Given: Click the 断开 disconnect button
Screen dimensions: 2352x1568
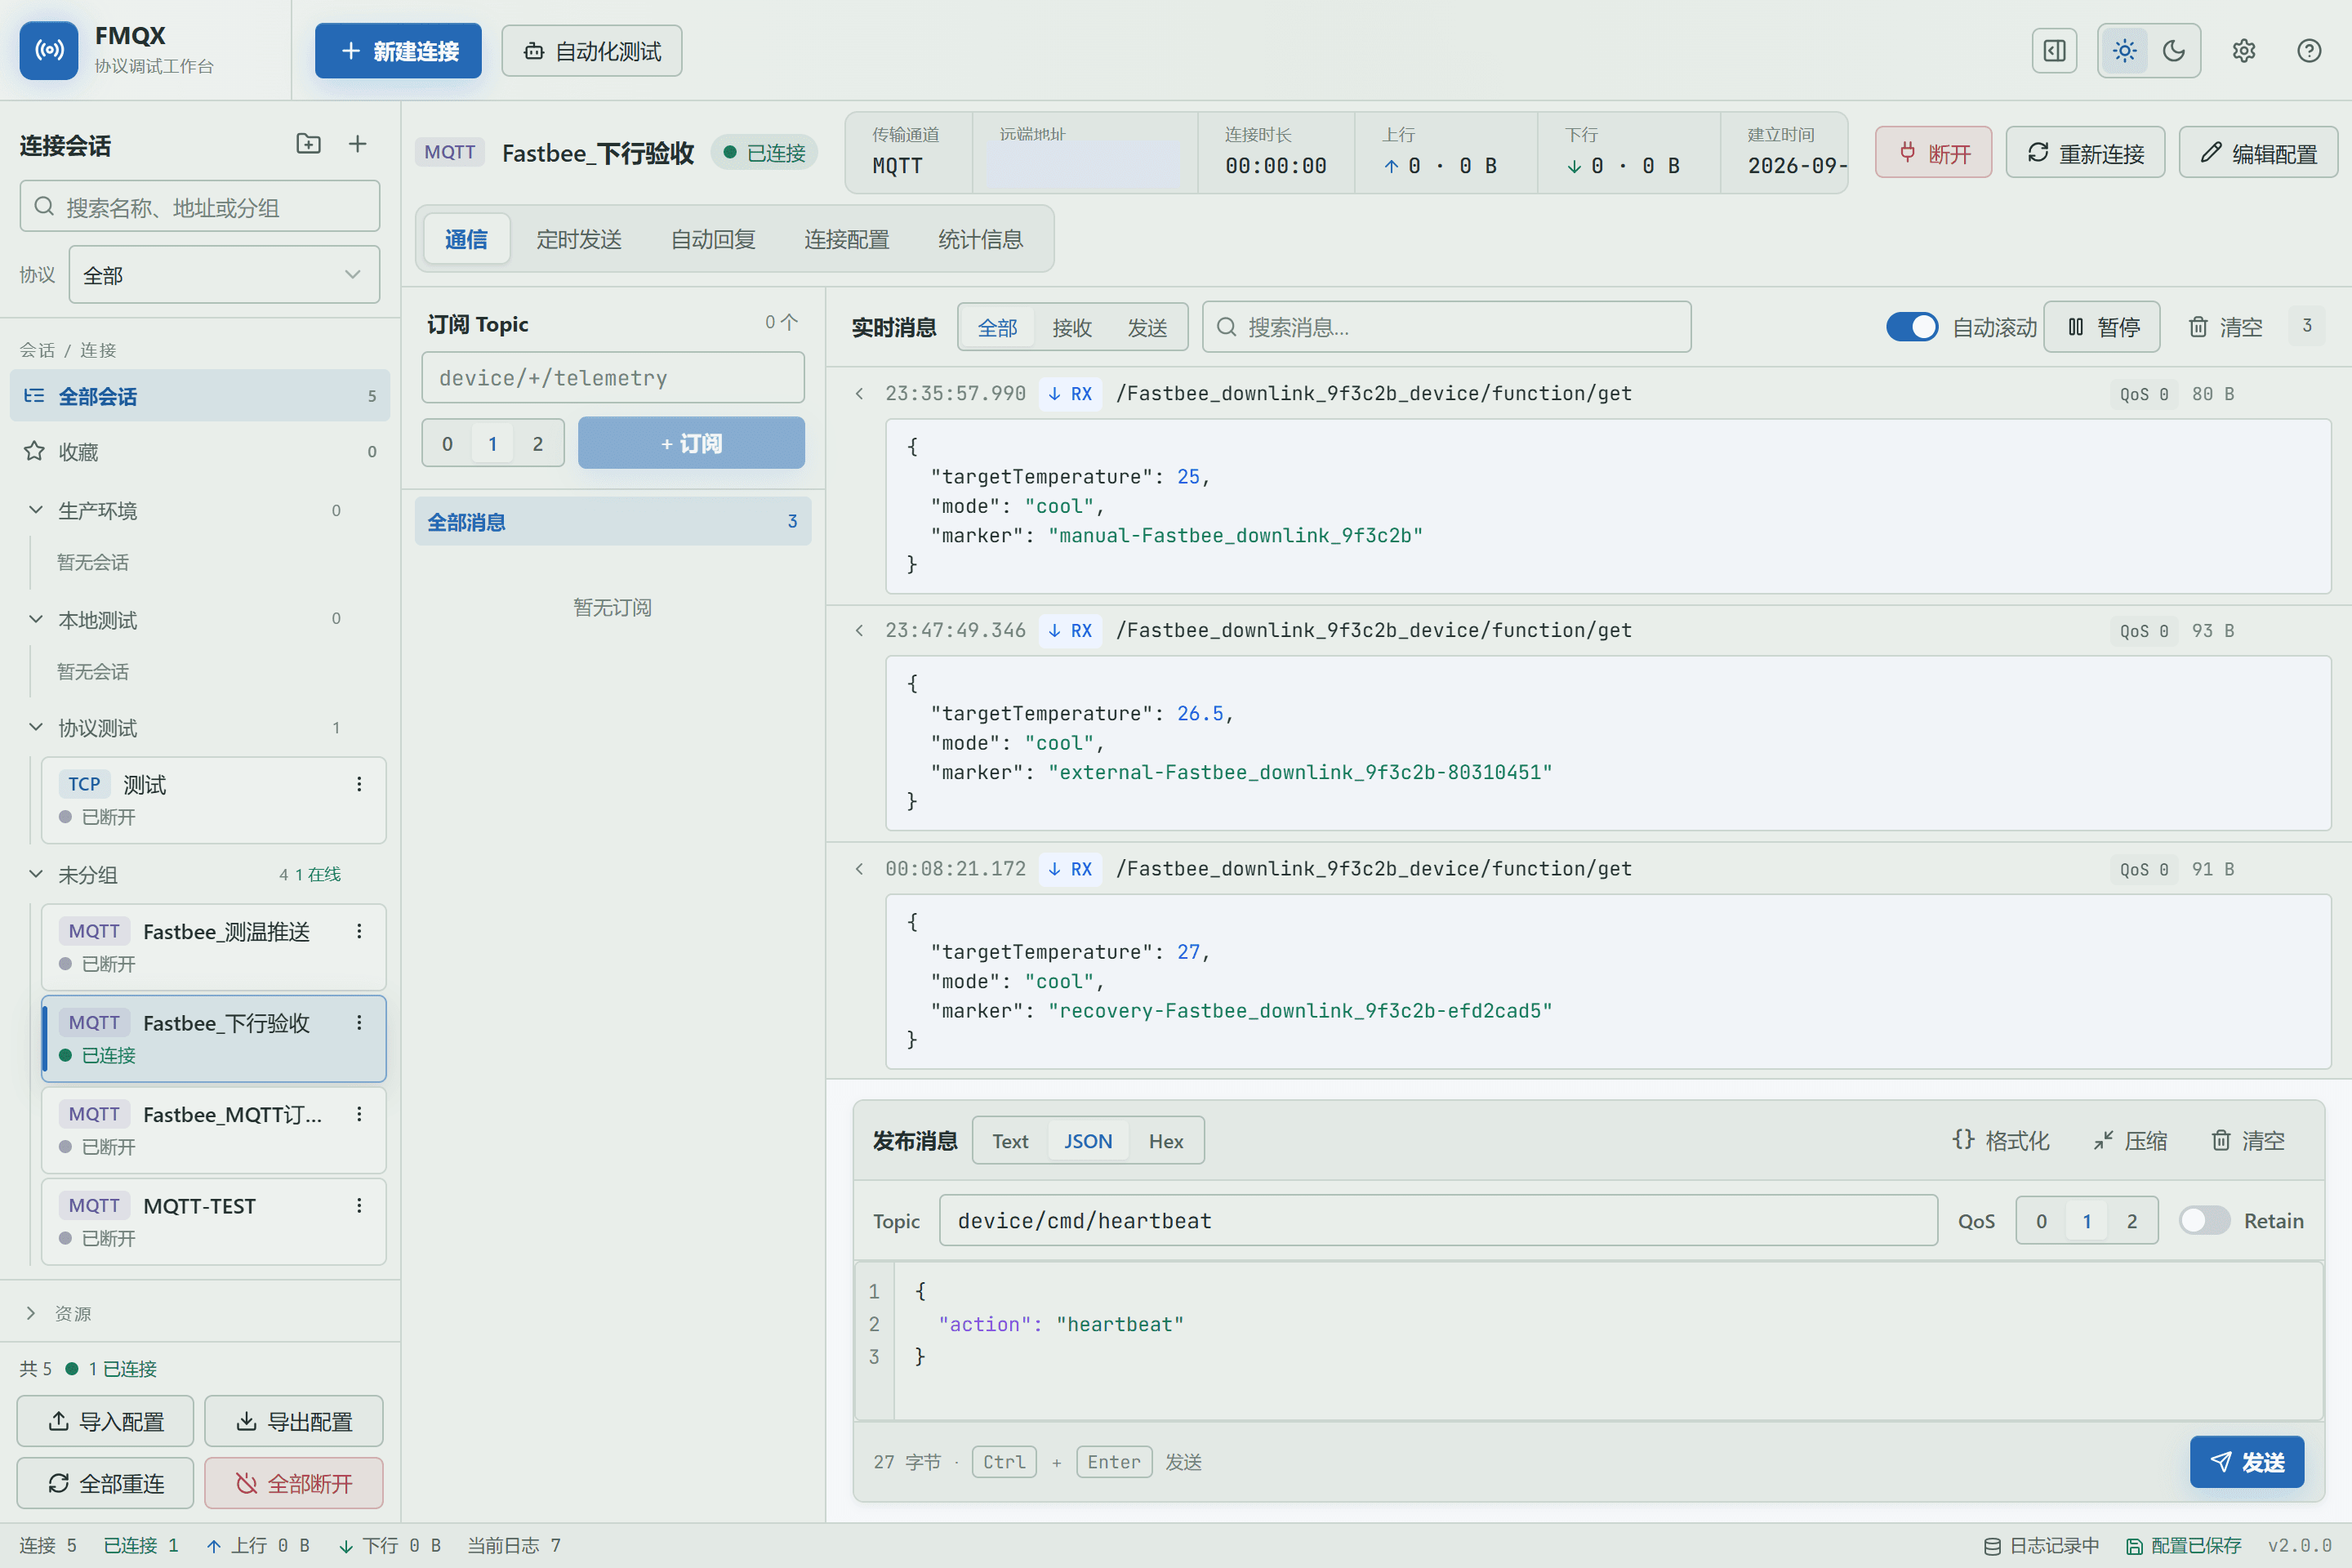Looking at the screenshot, I should coord(1933,153).
